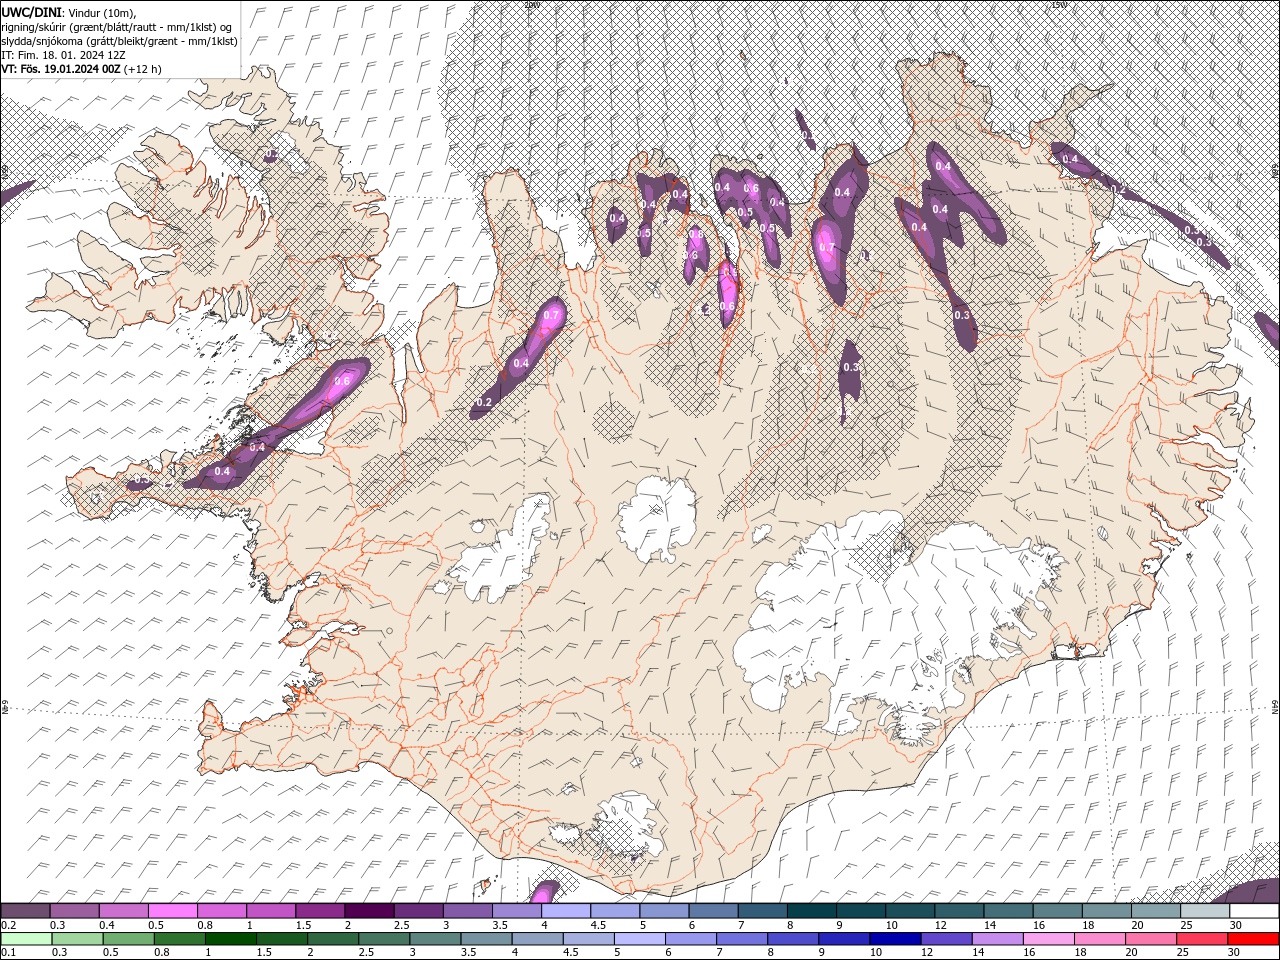Click the 'IT: Fim. 18. 01. 2024 12Z' line
This screenshot has width=1280, height=960.
(63, 55)
